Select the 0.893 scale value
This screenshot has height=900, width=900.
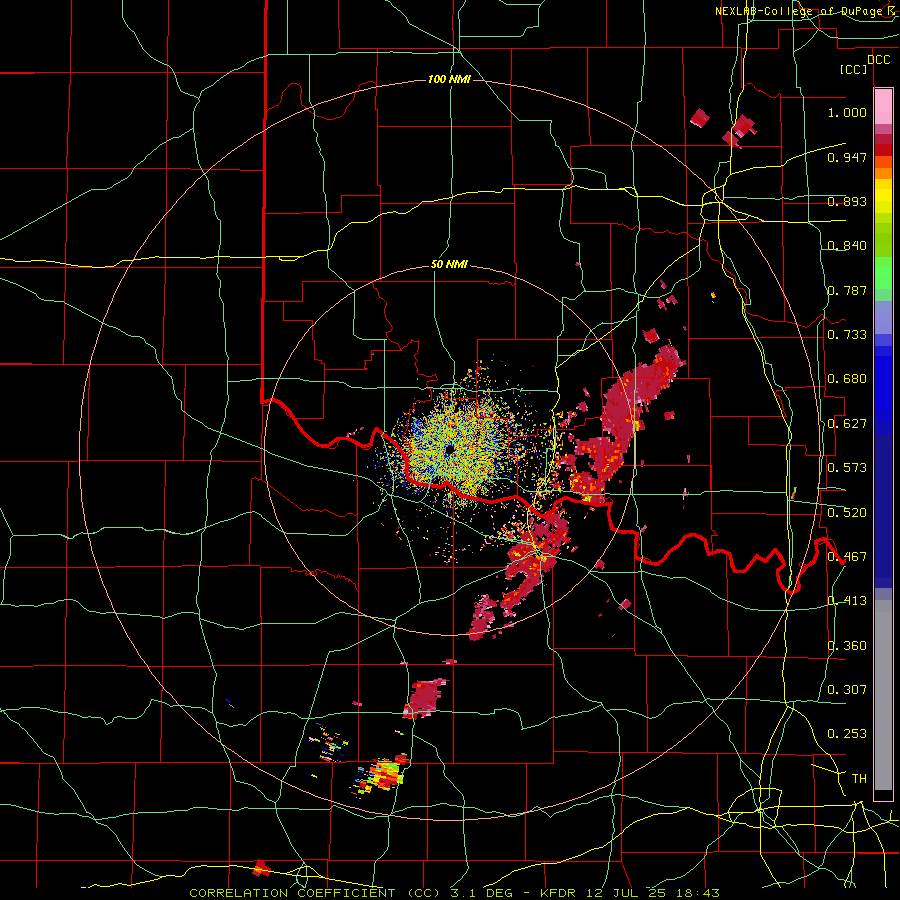tap(847, 201)
